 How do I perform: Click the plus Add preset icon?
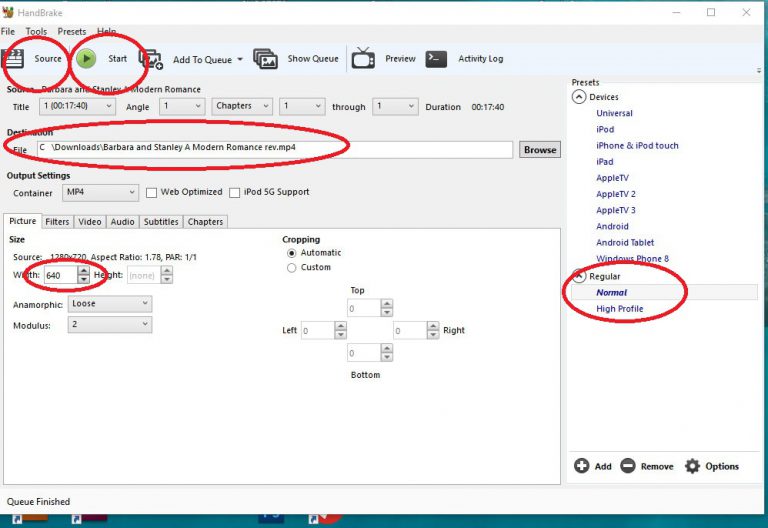581,466
